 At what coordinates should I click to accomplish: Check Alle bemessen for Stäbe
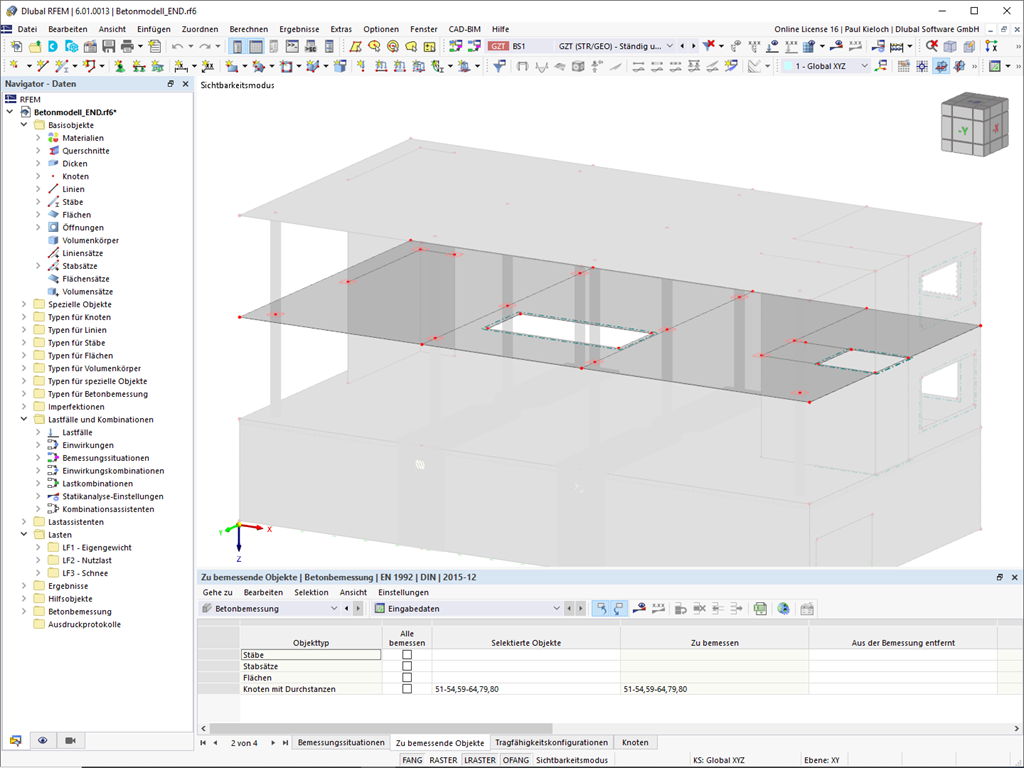407,654
